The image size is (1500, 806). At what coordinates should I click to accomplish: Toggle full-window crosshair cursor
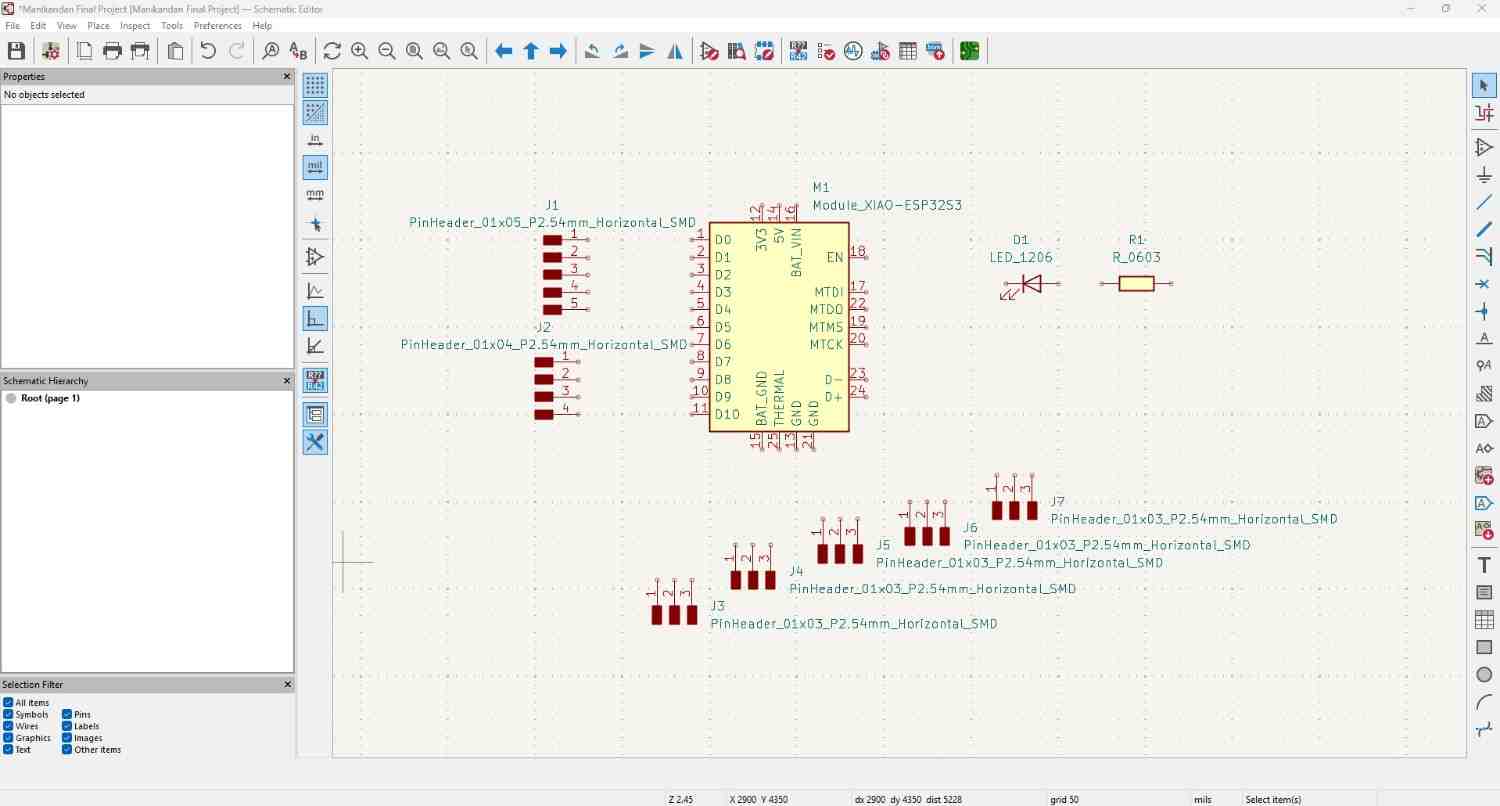point(315,224)
